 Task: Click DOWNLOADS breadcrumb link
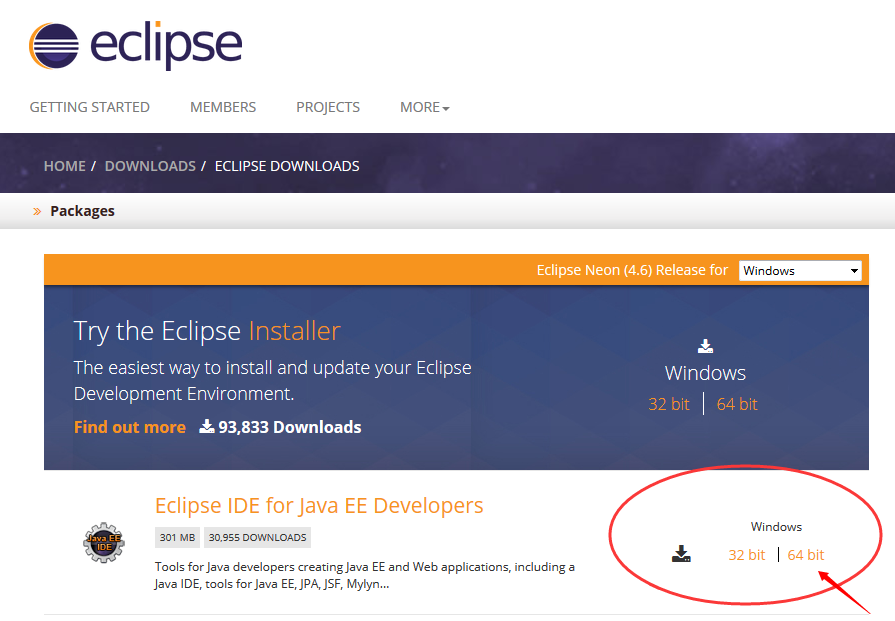[150, 166]
